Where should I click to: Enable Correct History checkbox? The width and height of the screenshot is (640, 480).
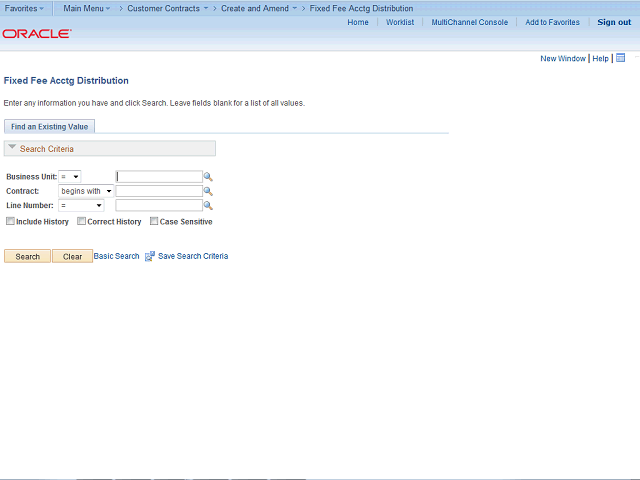tap(81, 221)
